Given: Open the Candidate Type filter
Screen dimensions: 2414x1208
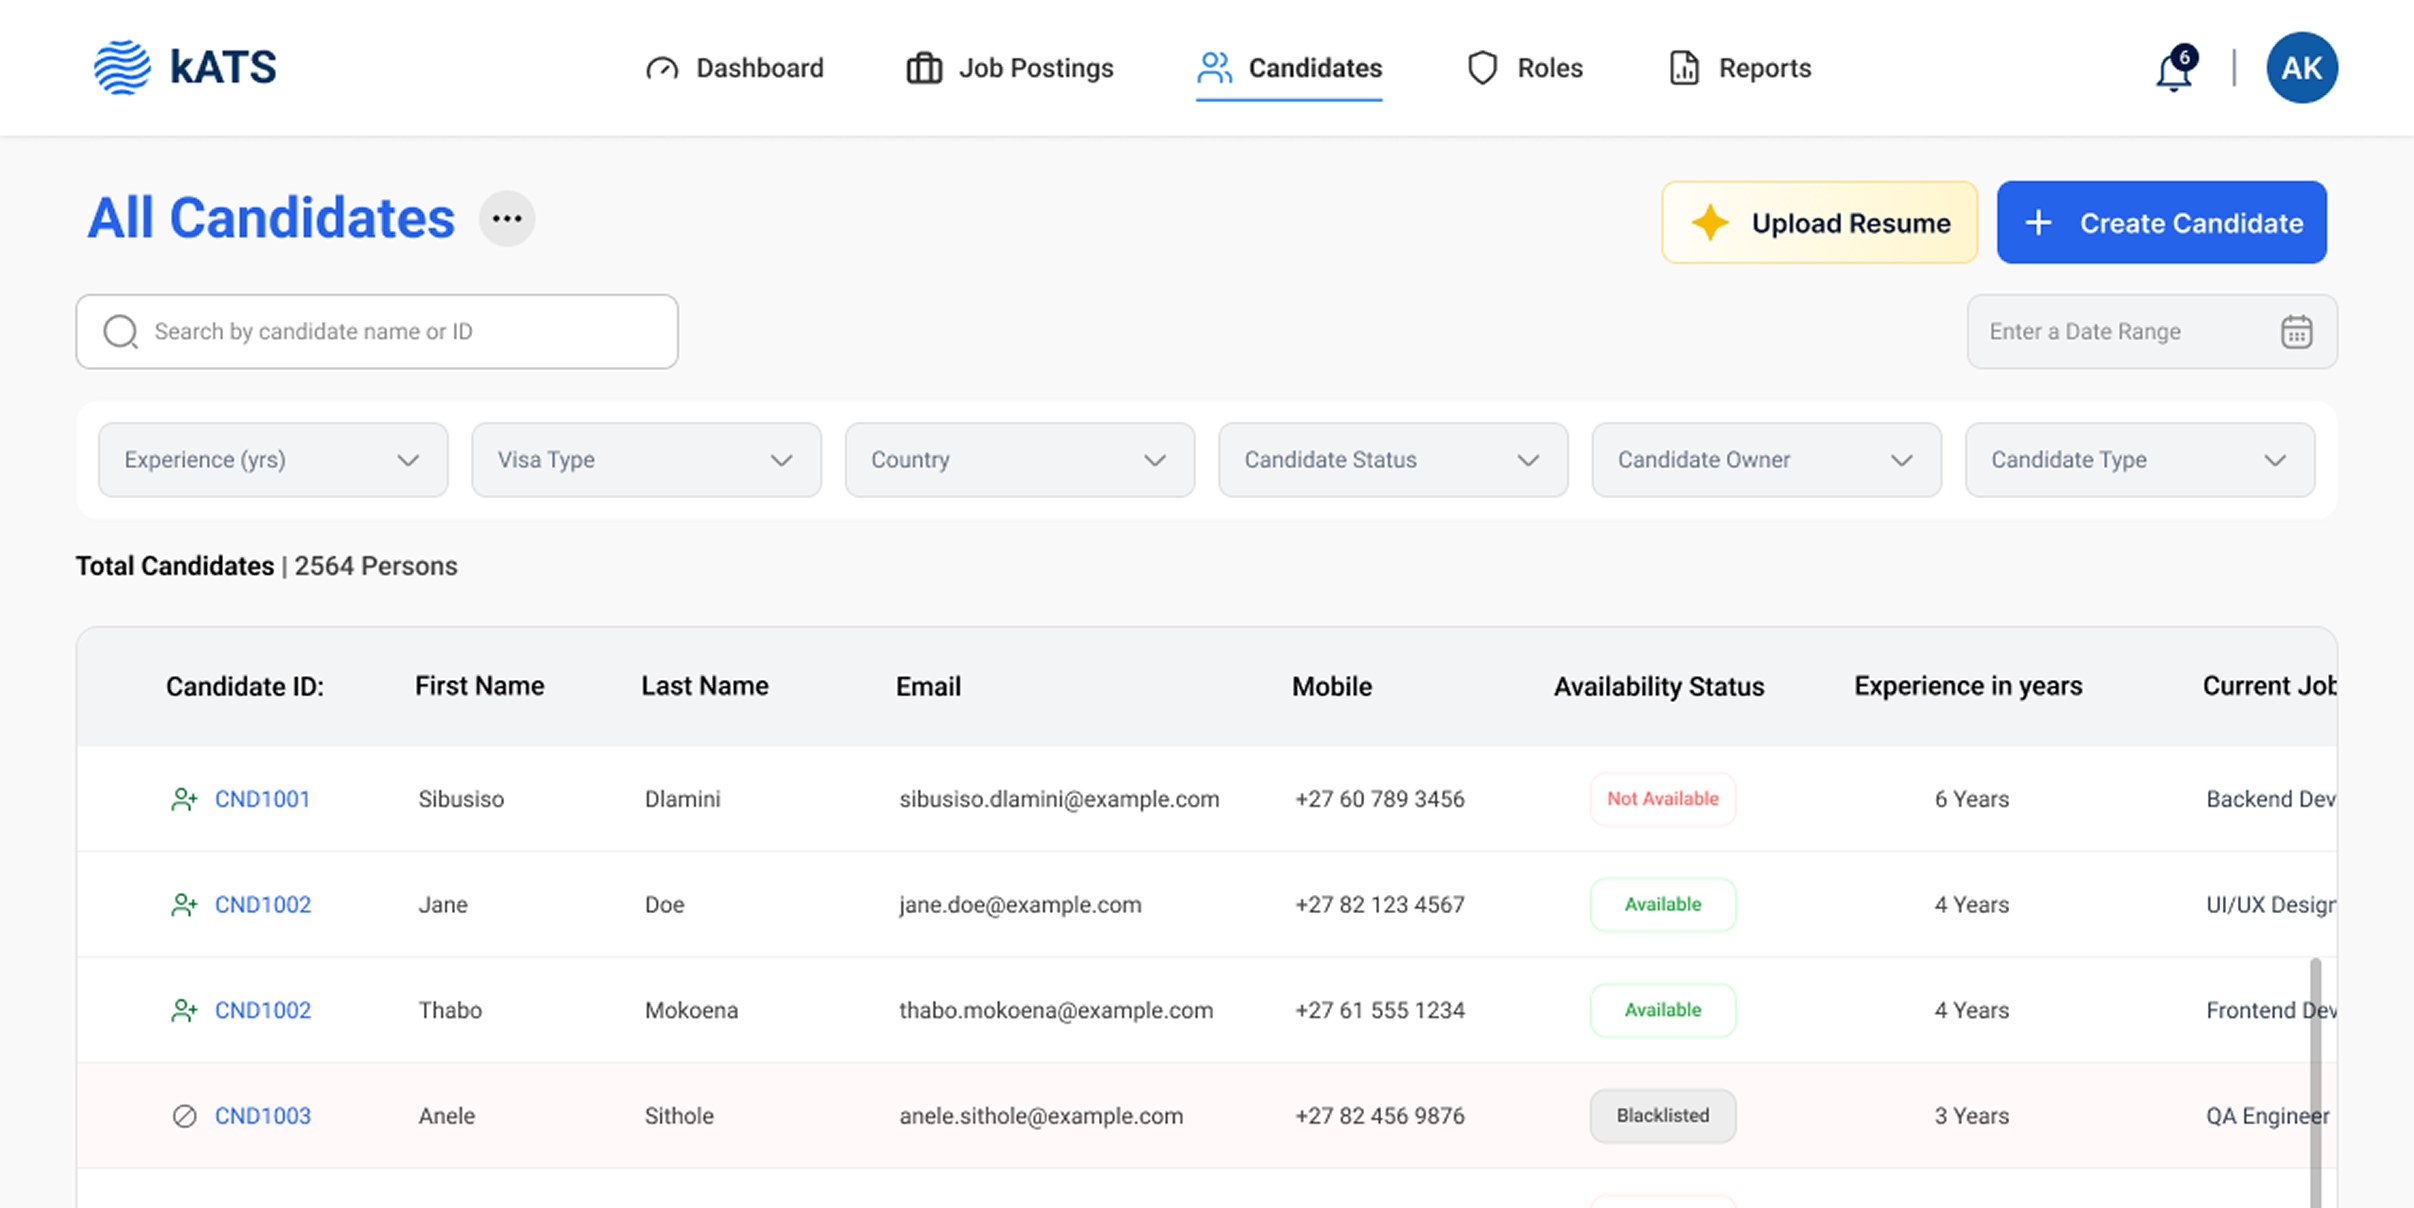Looking at the screenshot, I should (x=2139, y=460).
